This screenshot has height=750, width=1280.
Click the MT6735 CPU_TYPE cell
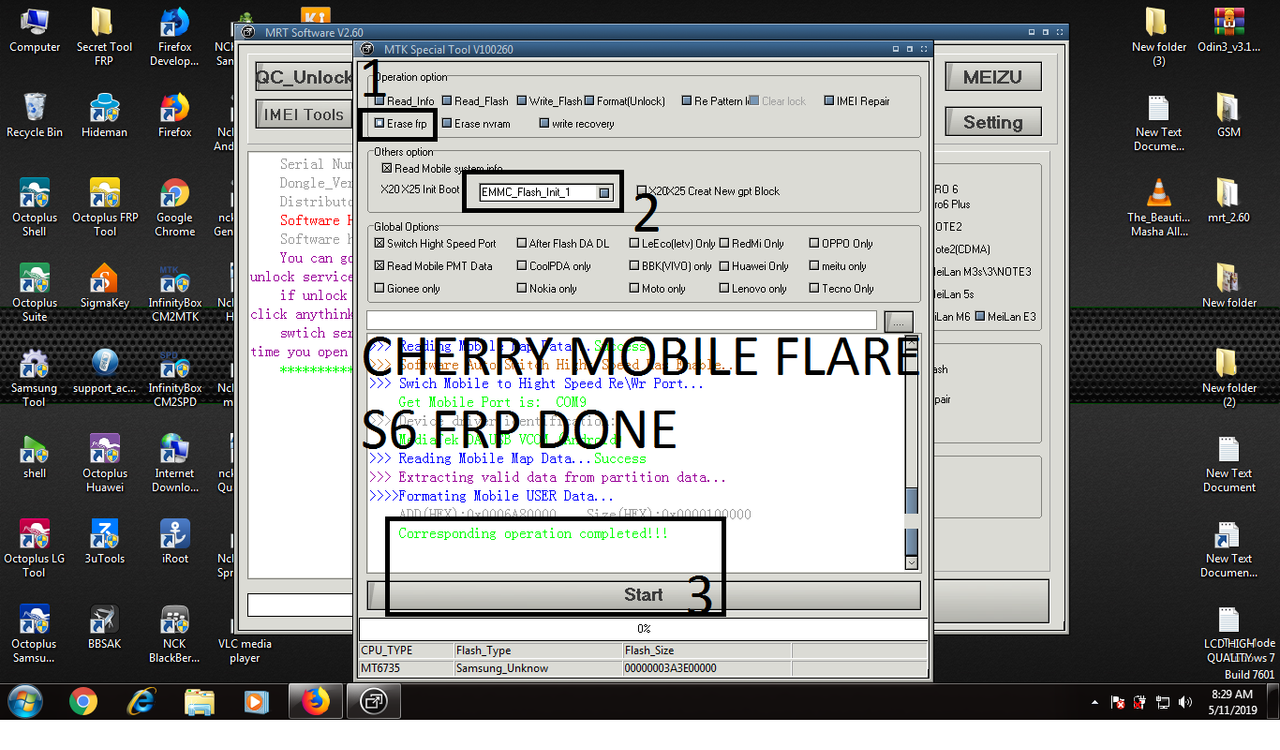pos(406,668)
